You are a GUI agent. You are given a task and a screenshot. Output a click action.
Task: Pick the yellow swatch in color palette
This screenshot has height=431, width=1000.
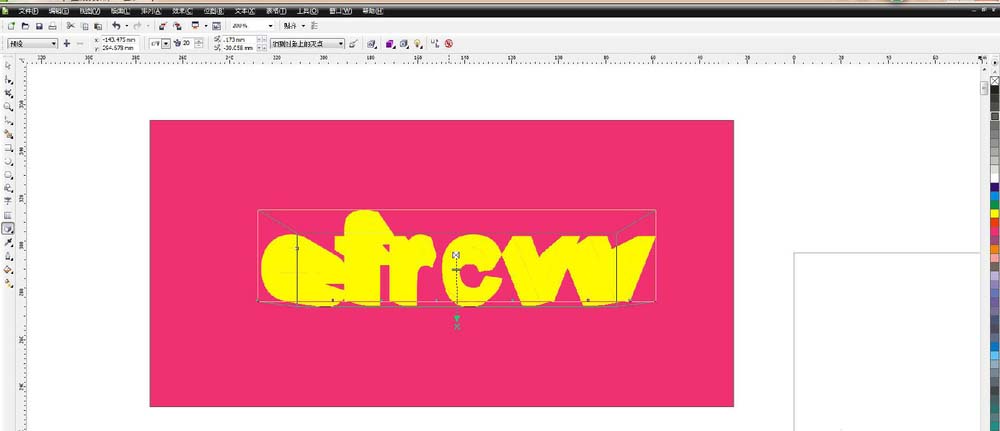994,213
